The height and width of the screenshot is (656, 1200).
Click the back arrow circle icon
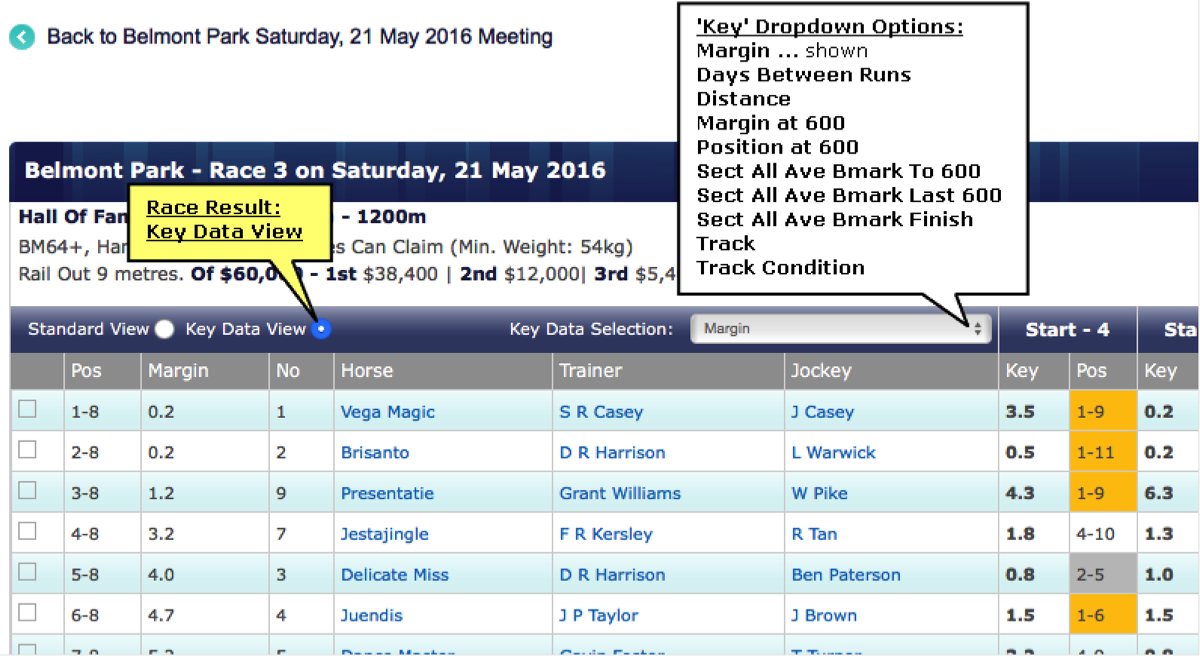(x=22, y=38)
